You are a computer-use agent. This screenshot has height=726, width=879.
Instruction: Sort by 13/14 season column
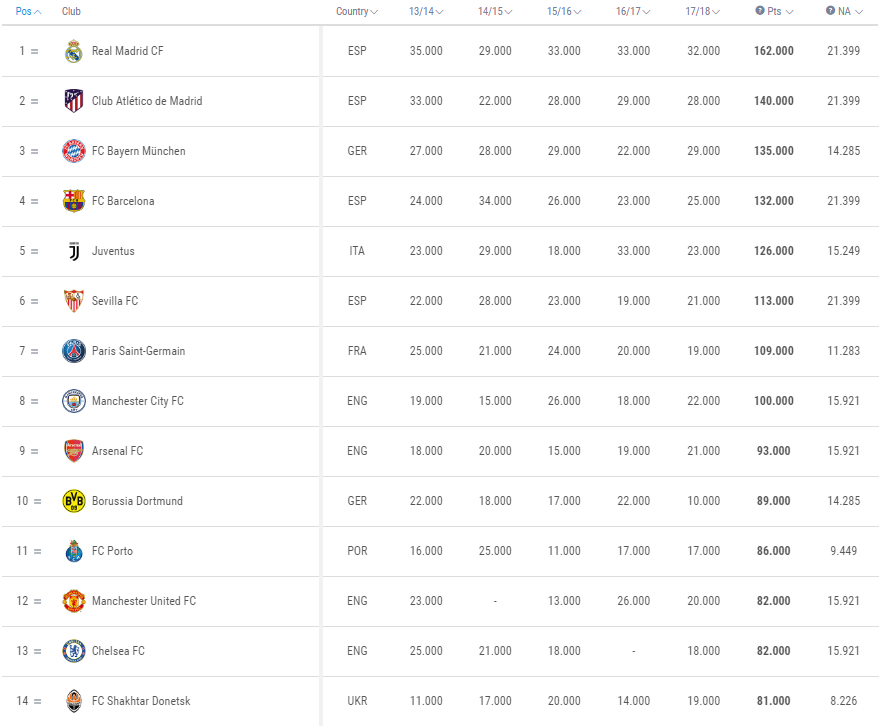[426, 11]
